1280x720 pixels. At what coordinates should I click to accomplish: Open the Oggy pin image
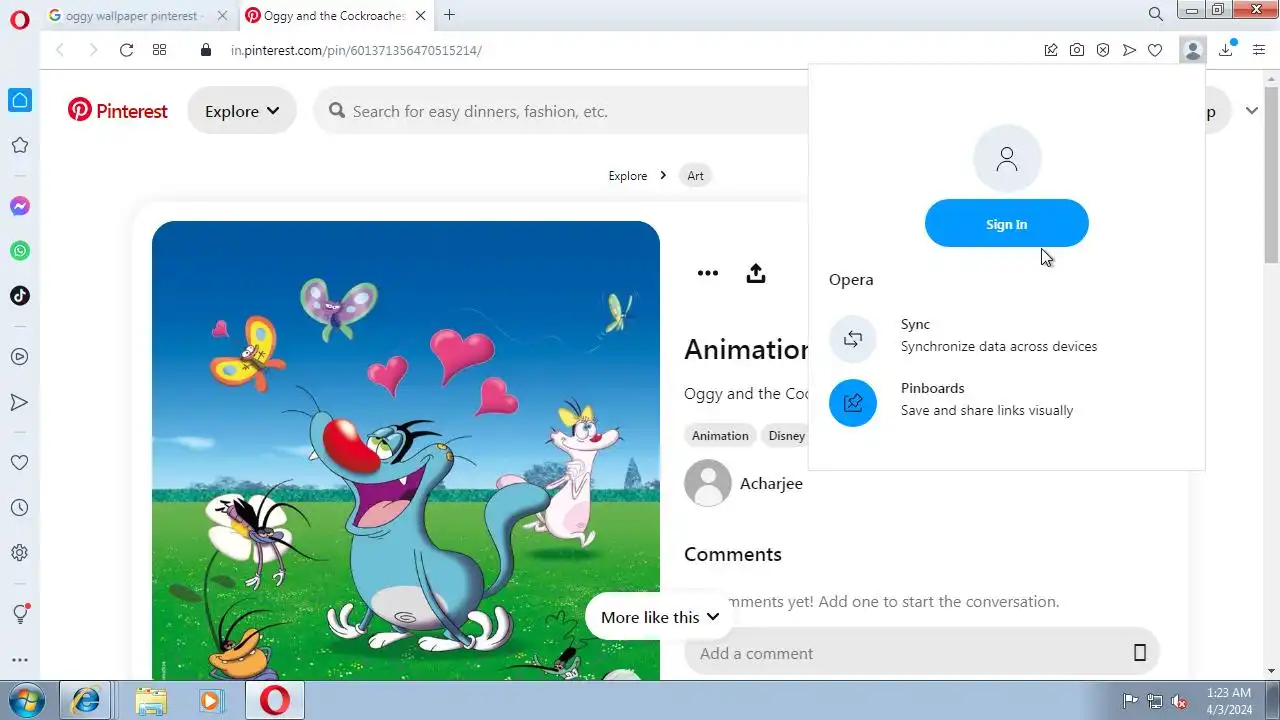tap(406, 450)
